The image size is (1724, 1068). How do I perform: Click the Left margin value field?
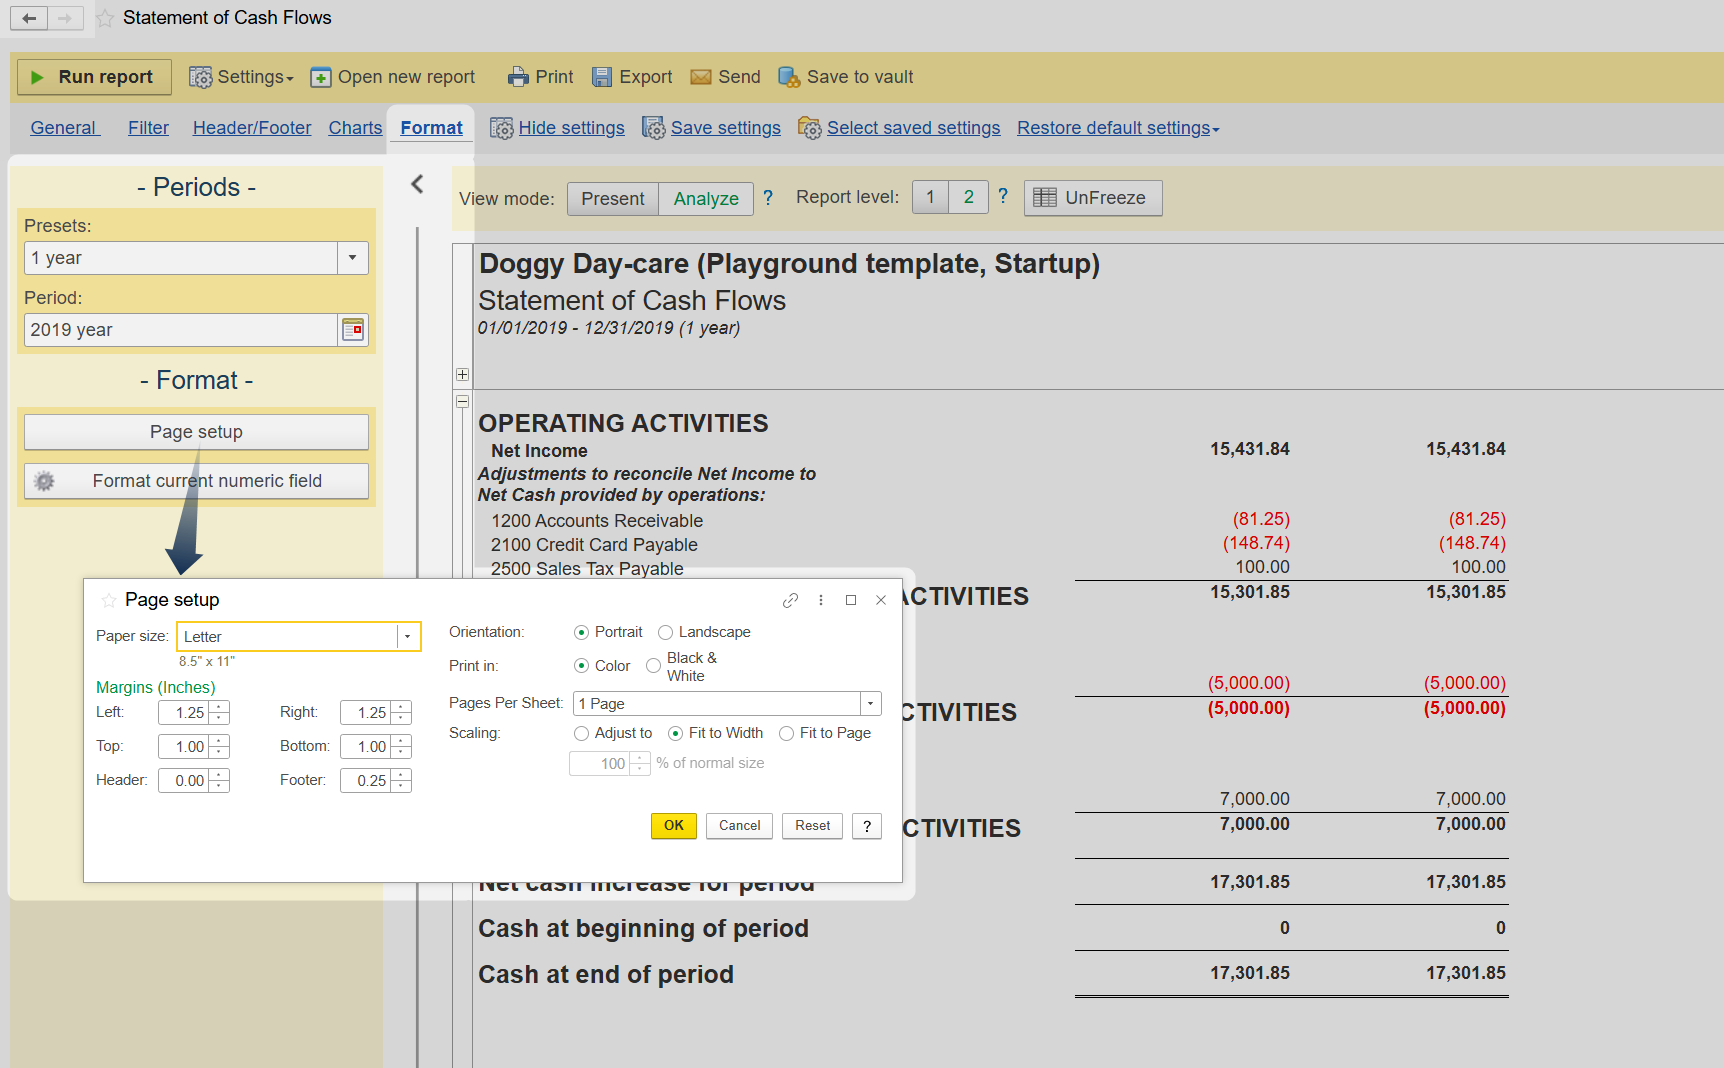pyautogui.click(x=184, y=713)
